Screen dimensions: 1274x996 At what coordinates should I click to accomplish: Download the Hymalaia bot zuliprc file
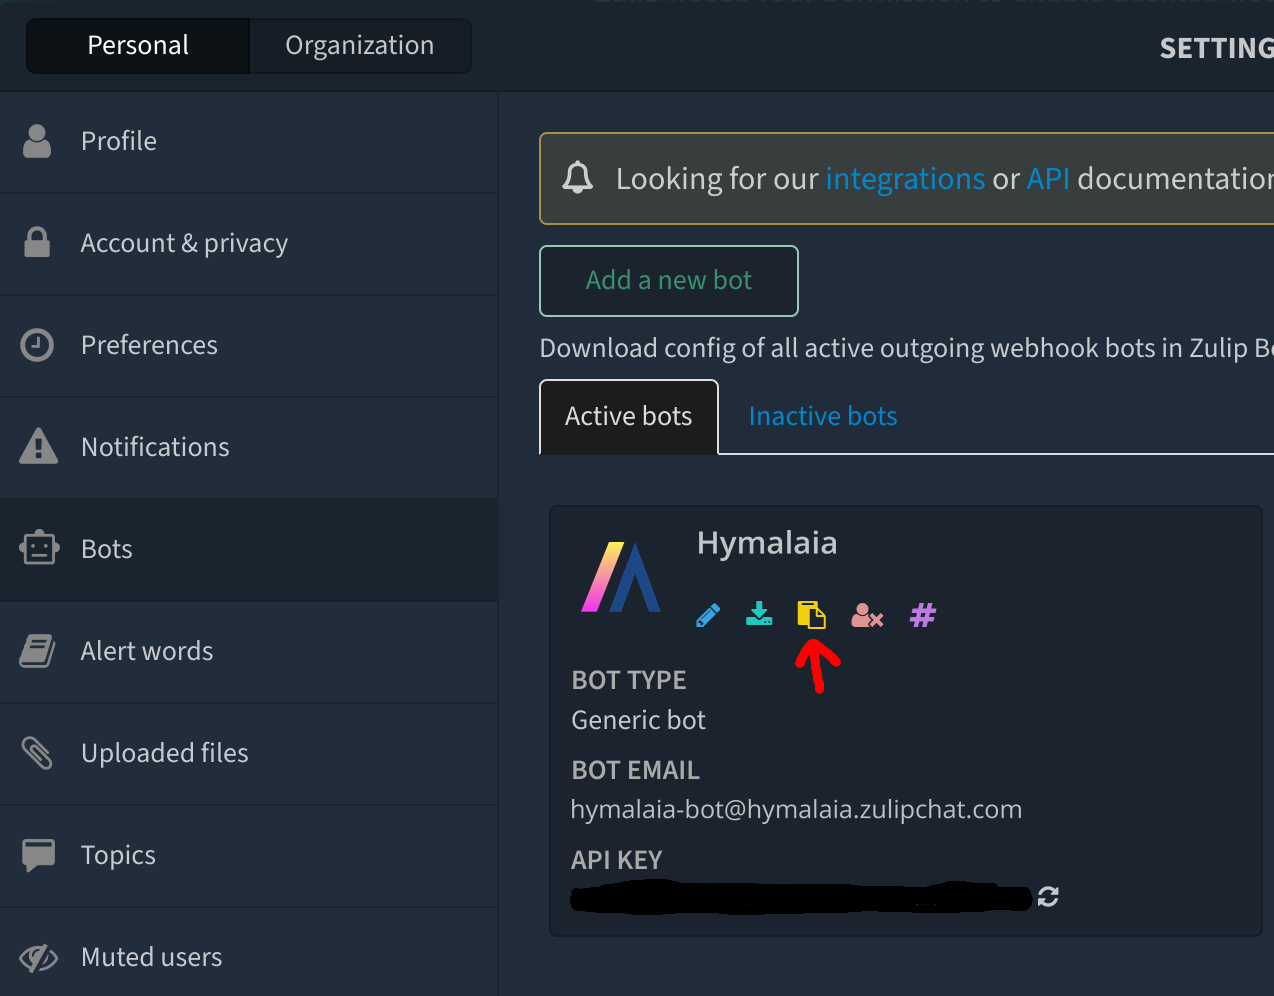(x=759, y=614)
